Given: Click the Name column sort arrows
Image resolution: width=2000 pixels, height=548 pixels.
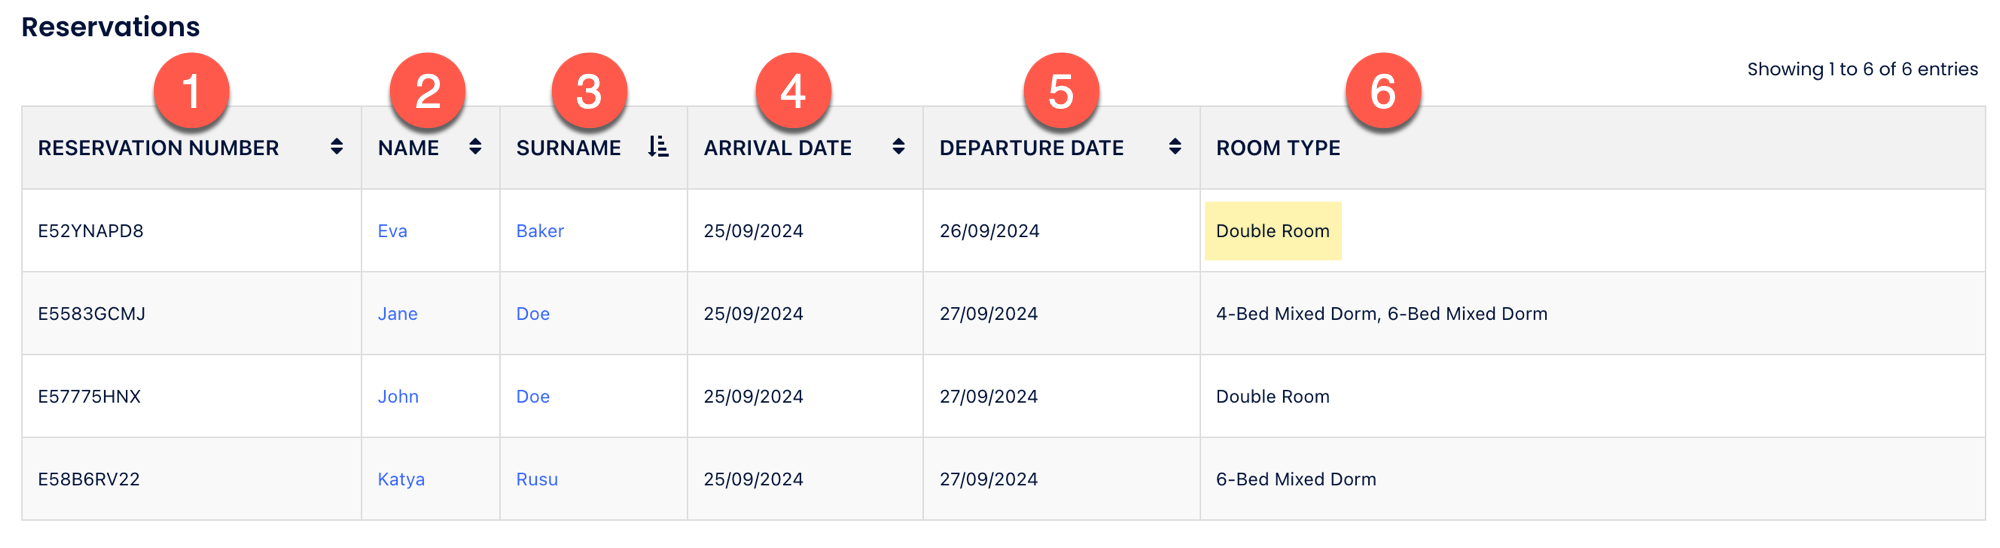Looking at the screenshot, I should [475, 147].
